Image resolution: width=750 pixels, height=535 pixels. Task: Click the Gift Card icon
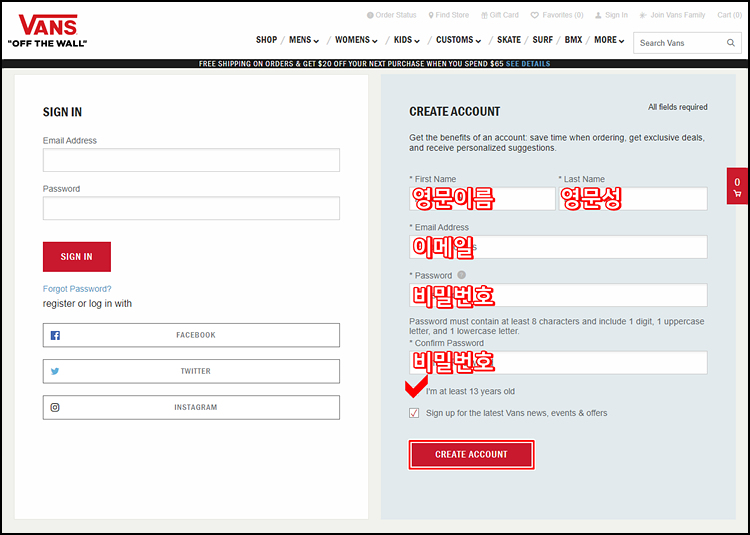tap(485, 15)
